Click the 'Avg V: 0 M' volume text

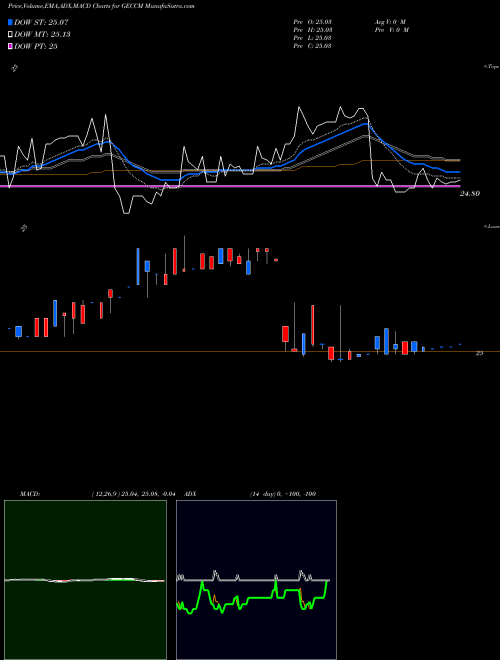point(390,22)
